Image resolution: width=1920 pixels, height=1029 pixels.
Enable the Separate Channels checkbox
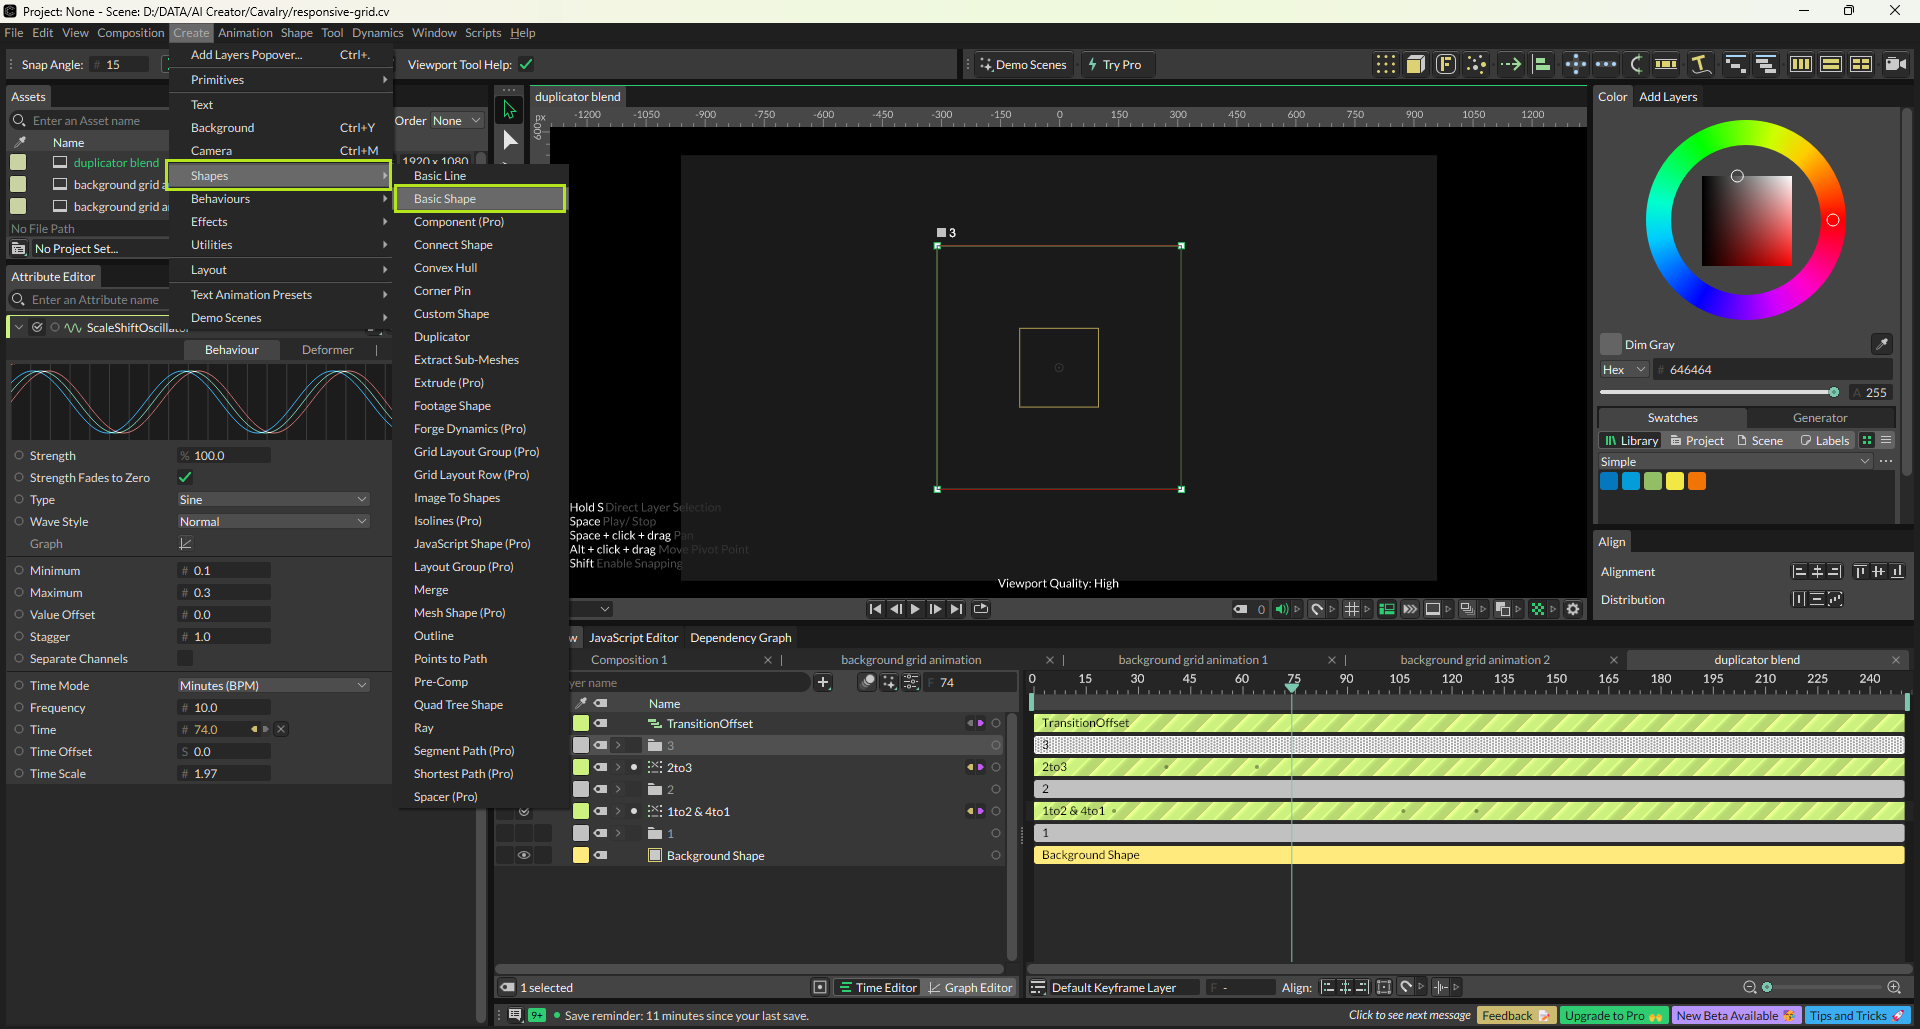pyautogui.click(x=185, y=659)
